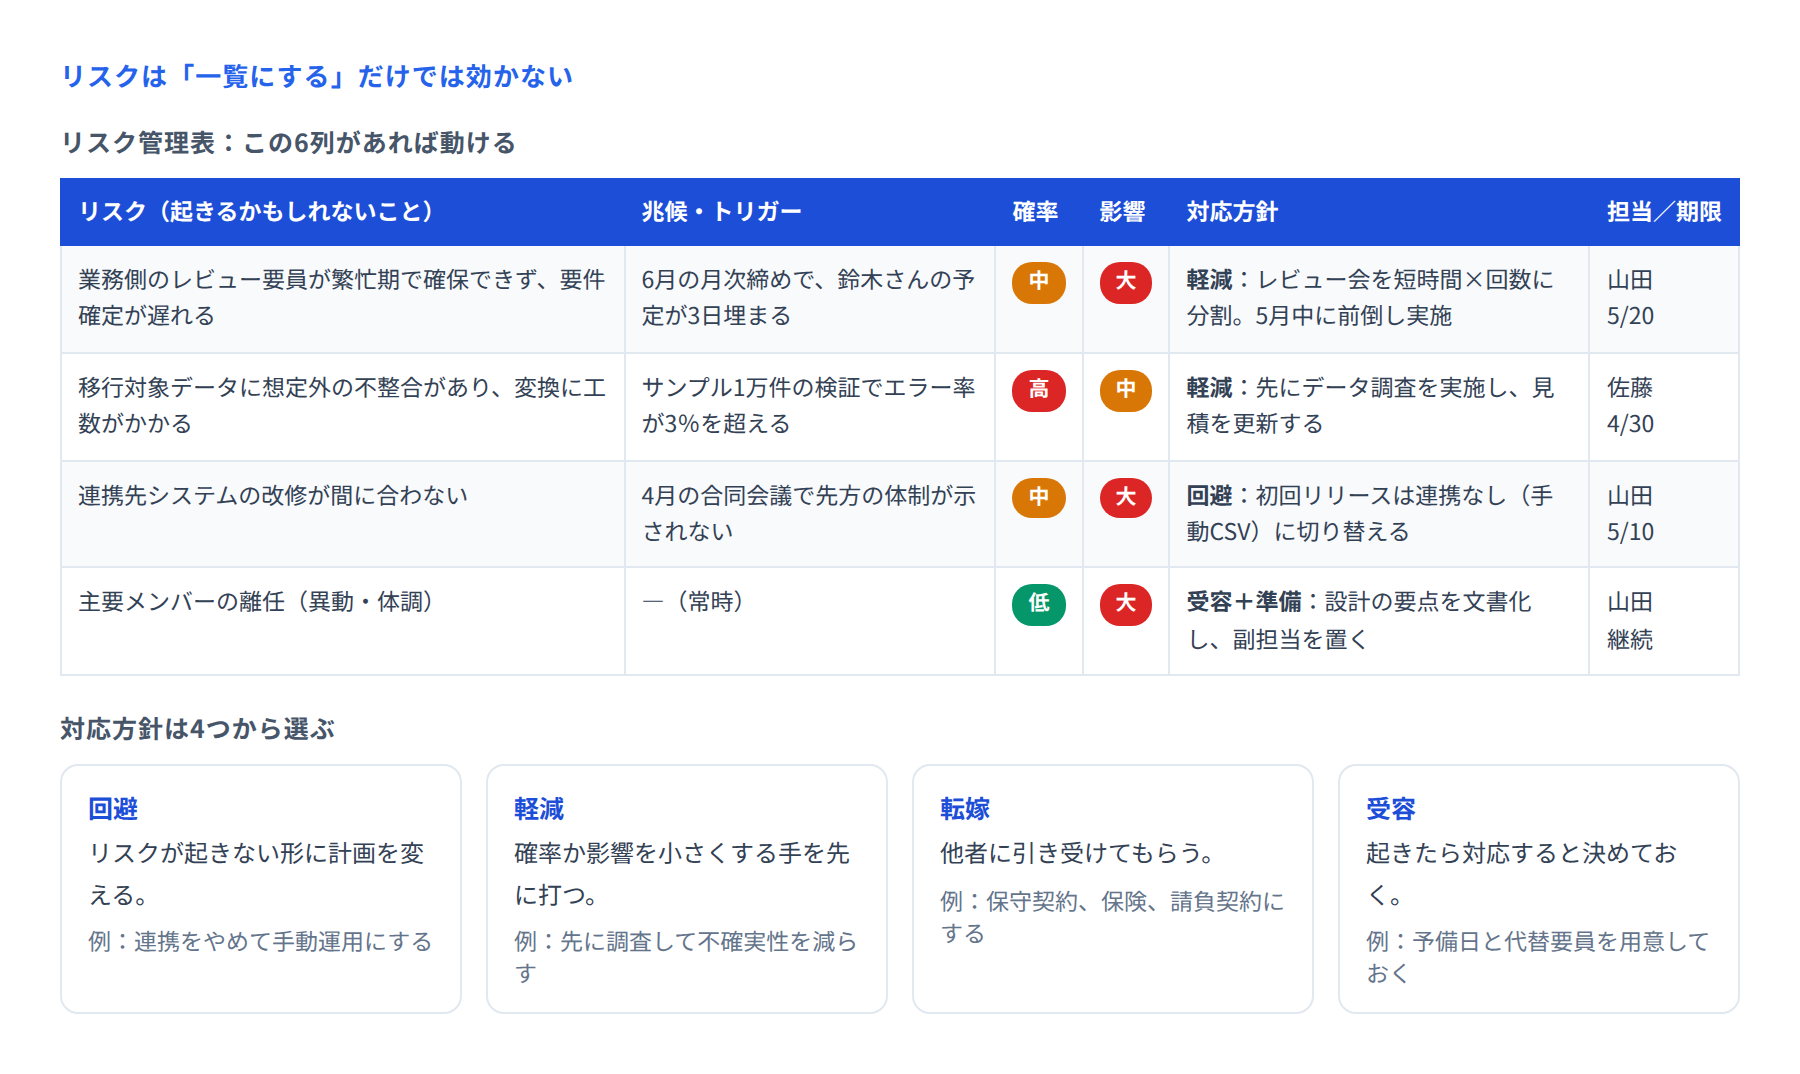Select the response cell 受容＋準備：設計の要点を文書化
The height and width of the screenshot is (1074, 1800).
click(x=1379, y=621)
